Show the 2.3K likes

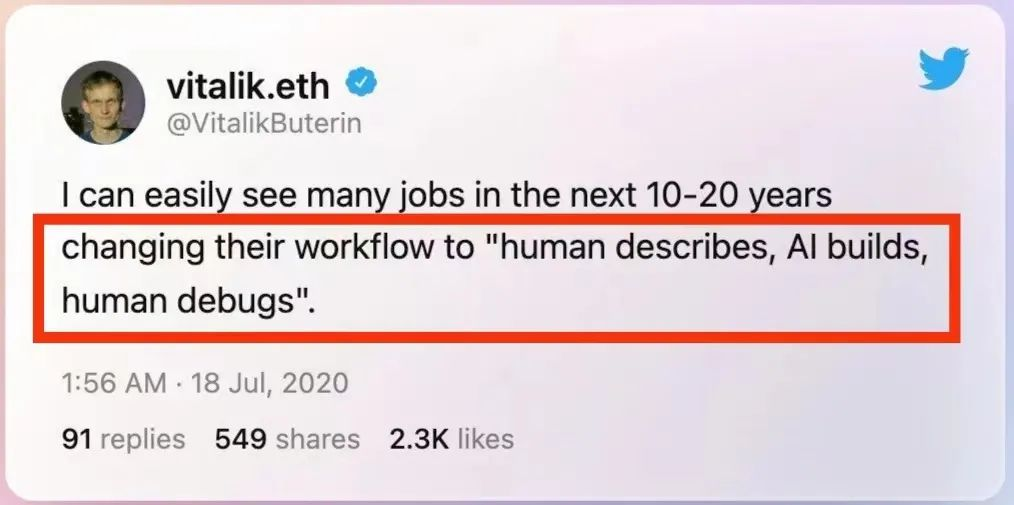click(452, 440)
